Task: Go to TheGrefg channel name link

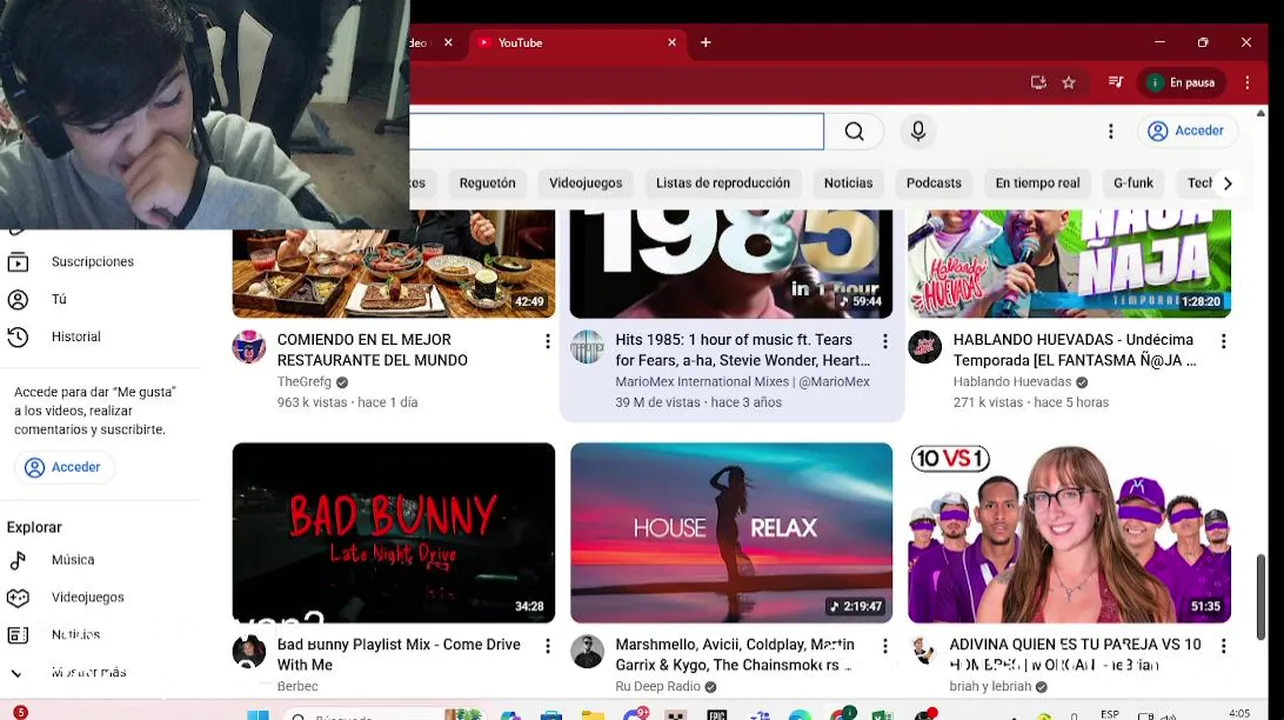Action: pos(304,382)
